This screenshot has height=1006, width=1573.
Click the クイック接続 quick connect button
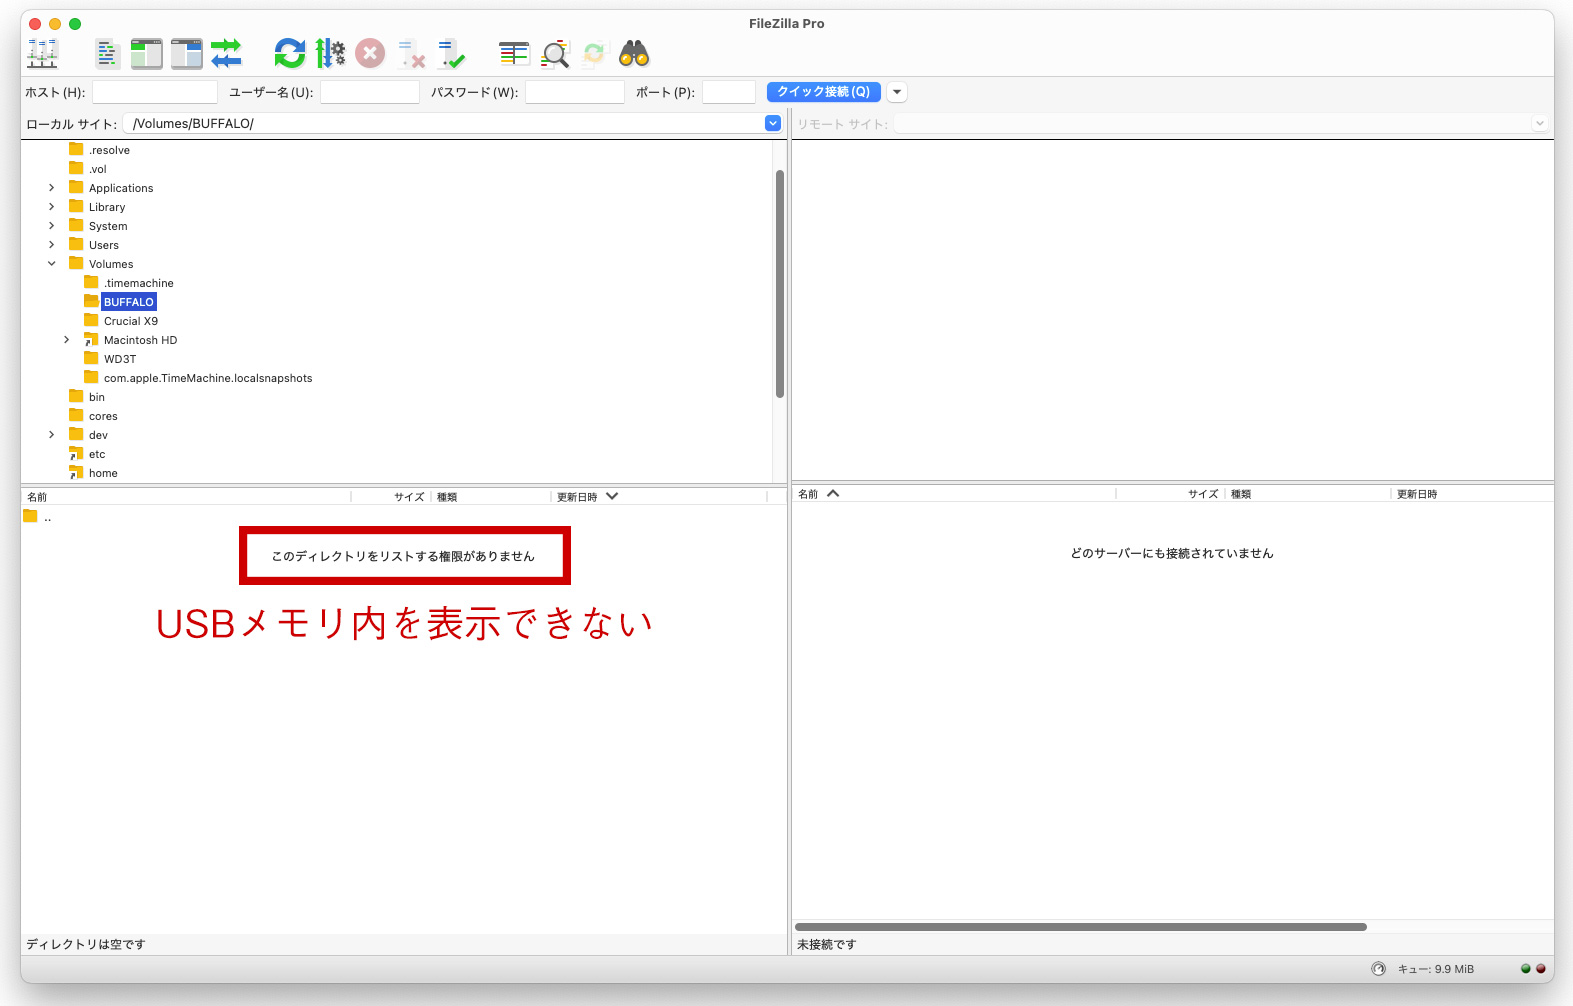tap(824, 92)
